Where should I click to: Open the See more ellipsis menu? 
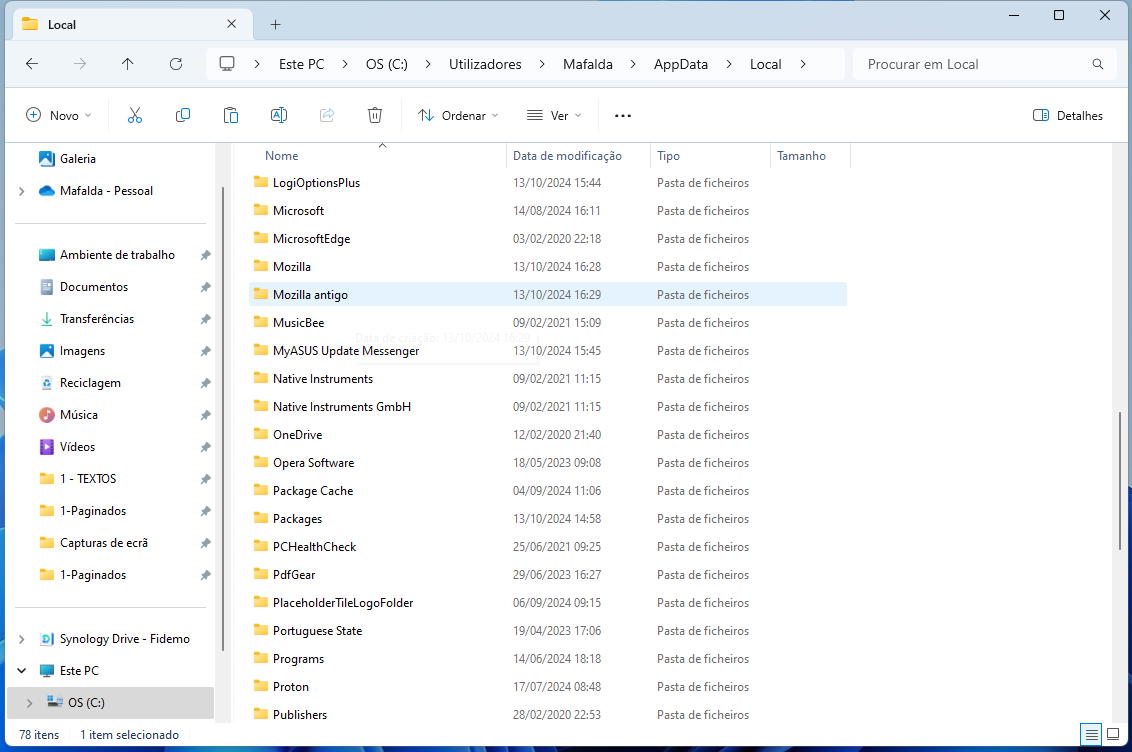(622, 115)
